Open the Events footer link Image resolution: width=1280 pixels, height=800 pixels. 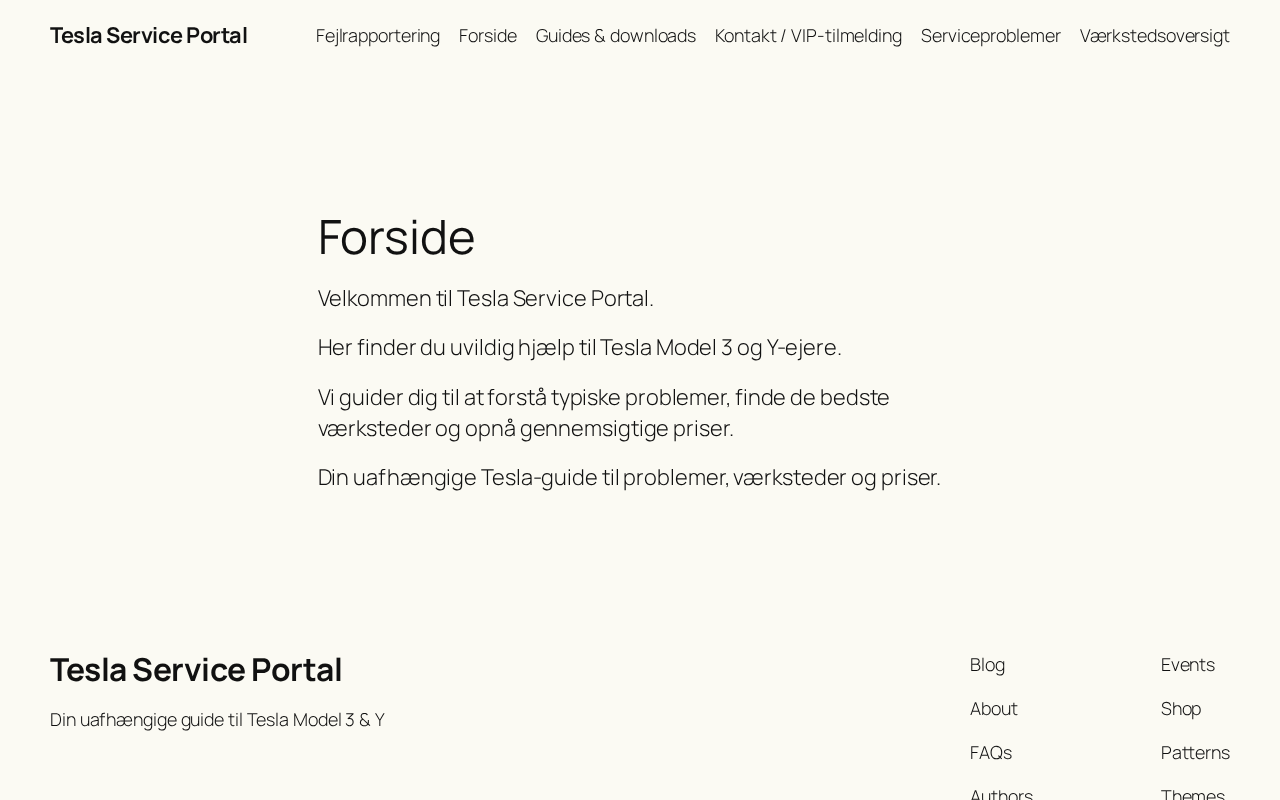click(x=1187, y=665)
